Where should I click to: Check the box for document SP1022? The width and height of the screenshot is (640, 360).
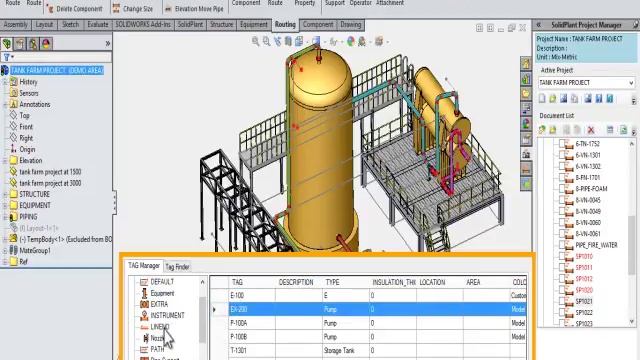tap(562, 312)
